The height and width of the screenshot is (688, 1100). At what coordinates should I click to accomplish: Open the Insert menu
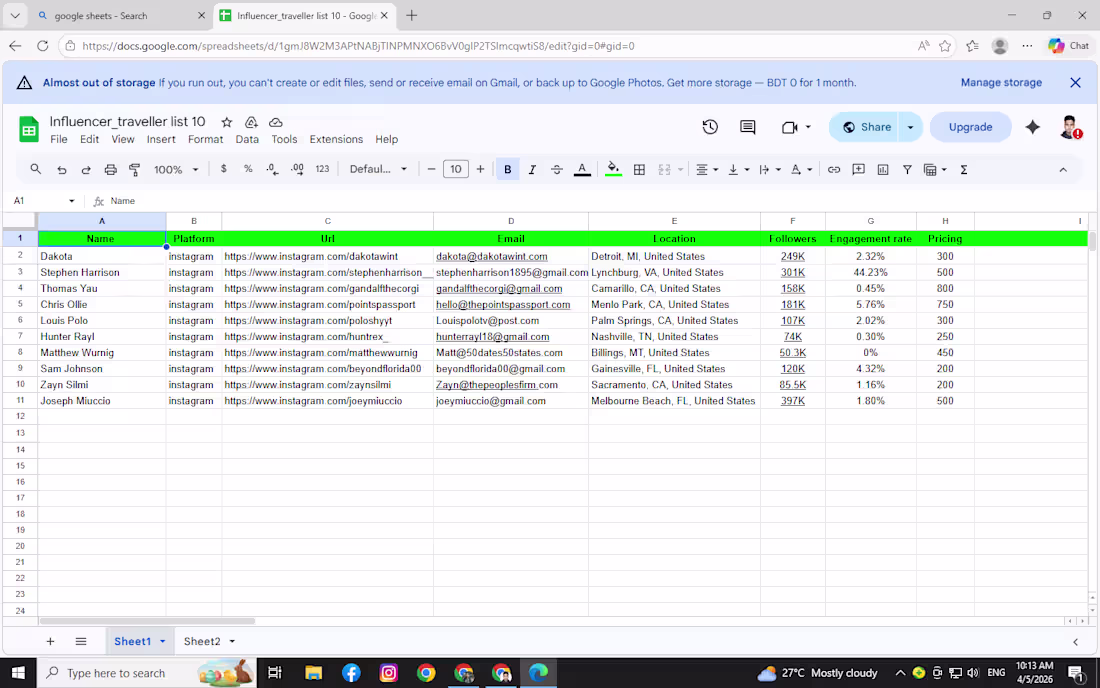point(161,139)
